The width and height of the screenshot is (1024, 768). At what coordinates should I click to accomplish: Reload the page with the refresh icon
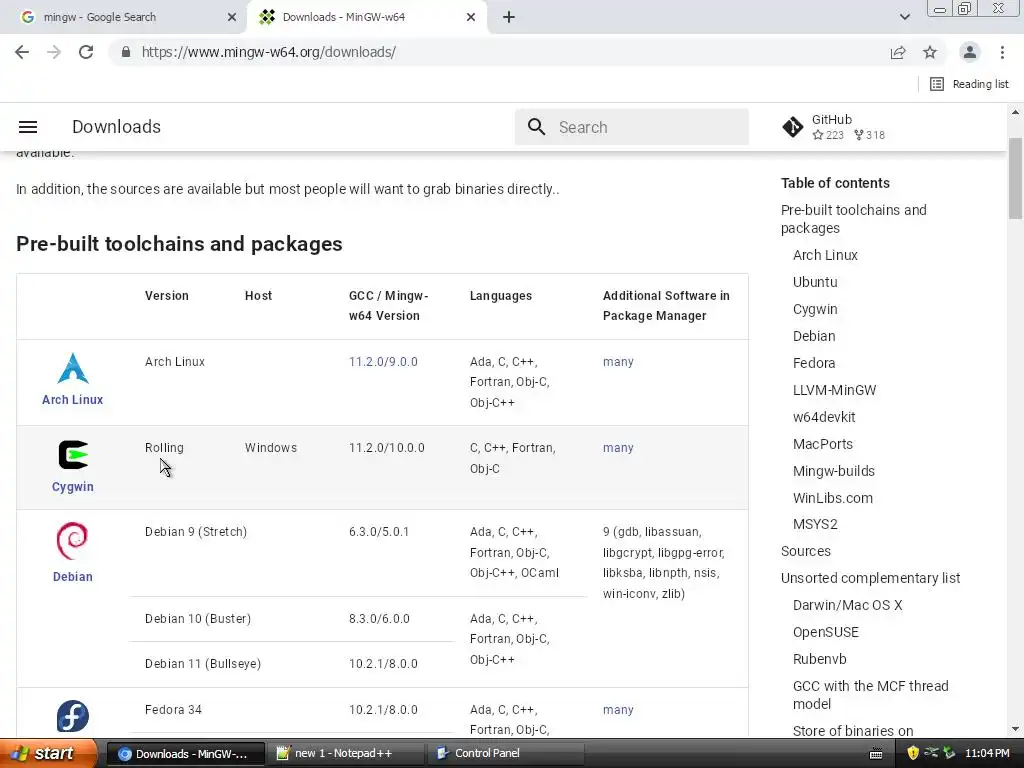point(86,52)
